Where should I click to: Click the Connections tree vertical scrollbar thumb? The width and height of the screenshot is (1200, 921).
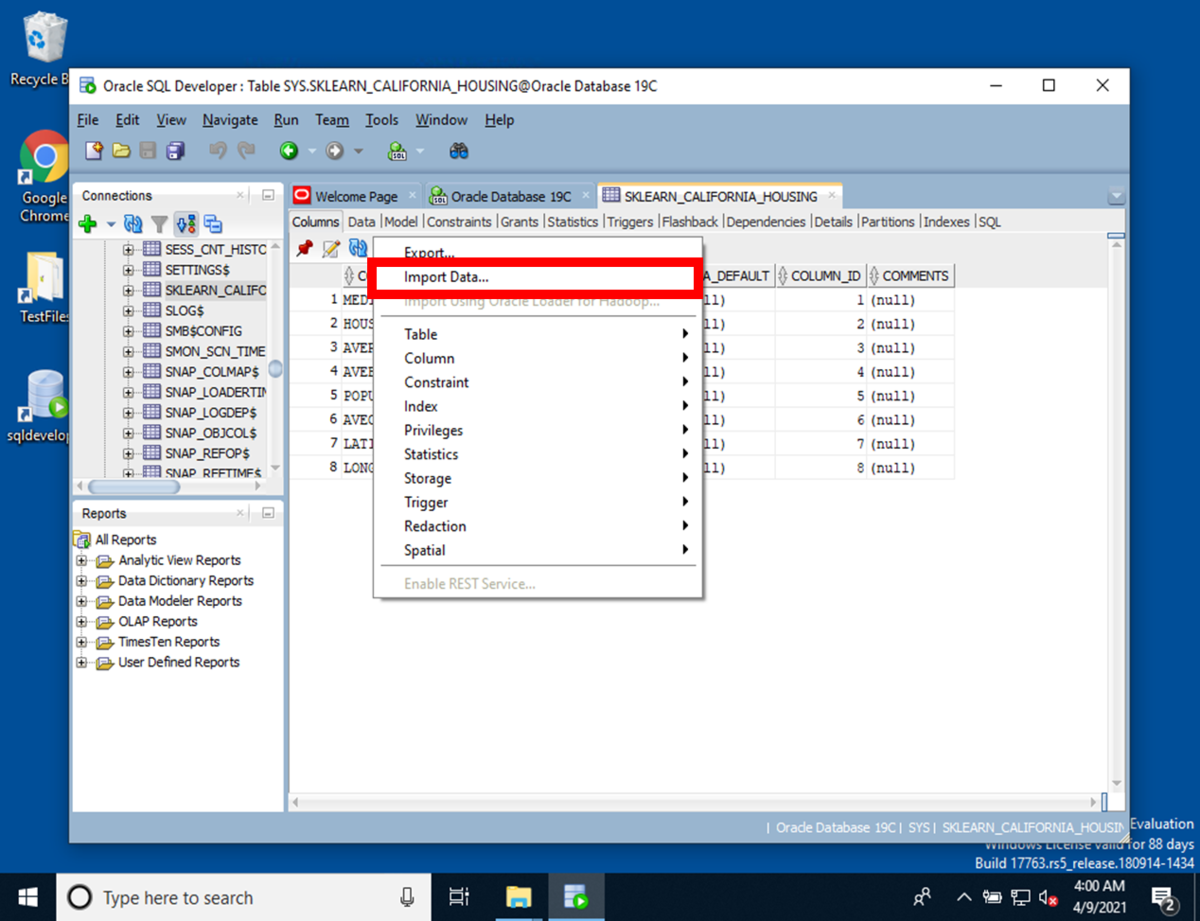(275, 369)
